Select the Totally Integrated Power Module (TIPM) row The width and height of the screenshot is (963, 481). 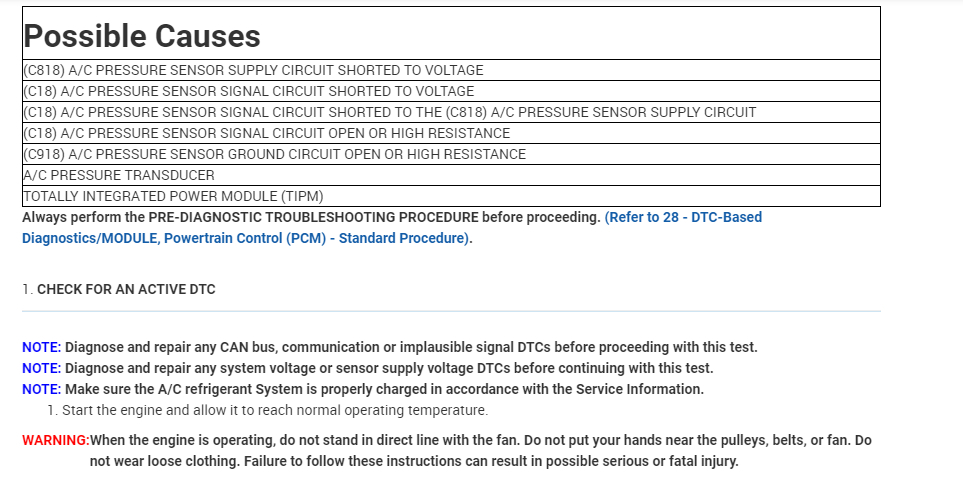tap(173, 196)
